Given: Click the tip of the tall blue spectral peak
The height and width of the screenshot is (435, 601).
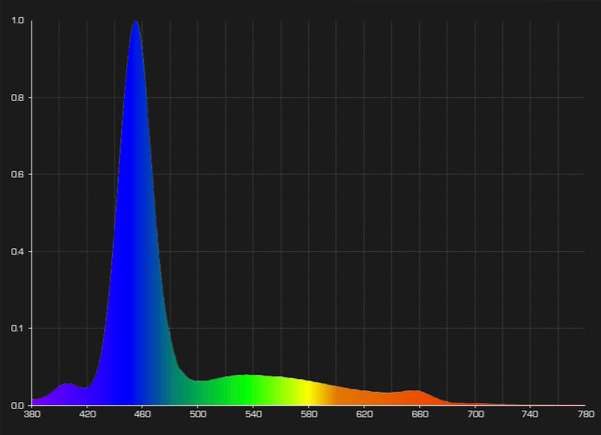Looking at the screenshot, I should [136, 22].
